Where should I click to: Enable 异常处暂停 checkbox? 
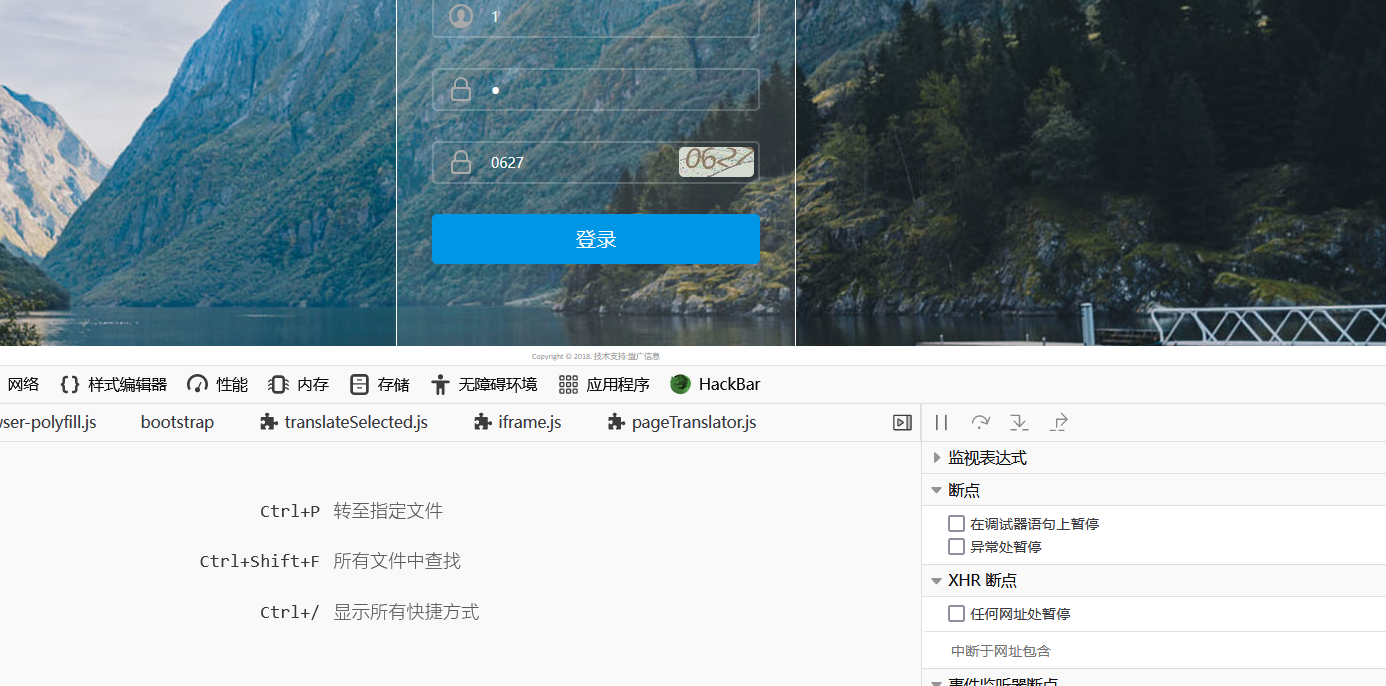[x=956, y=546]
